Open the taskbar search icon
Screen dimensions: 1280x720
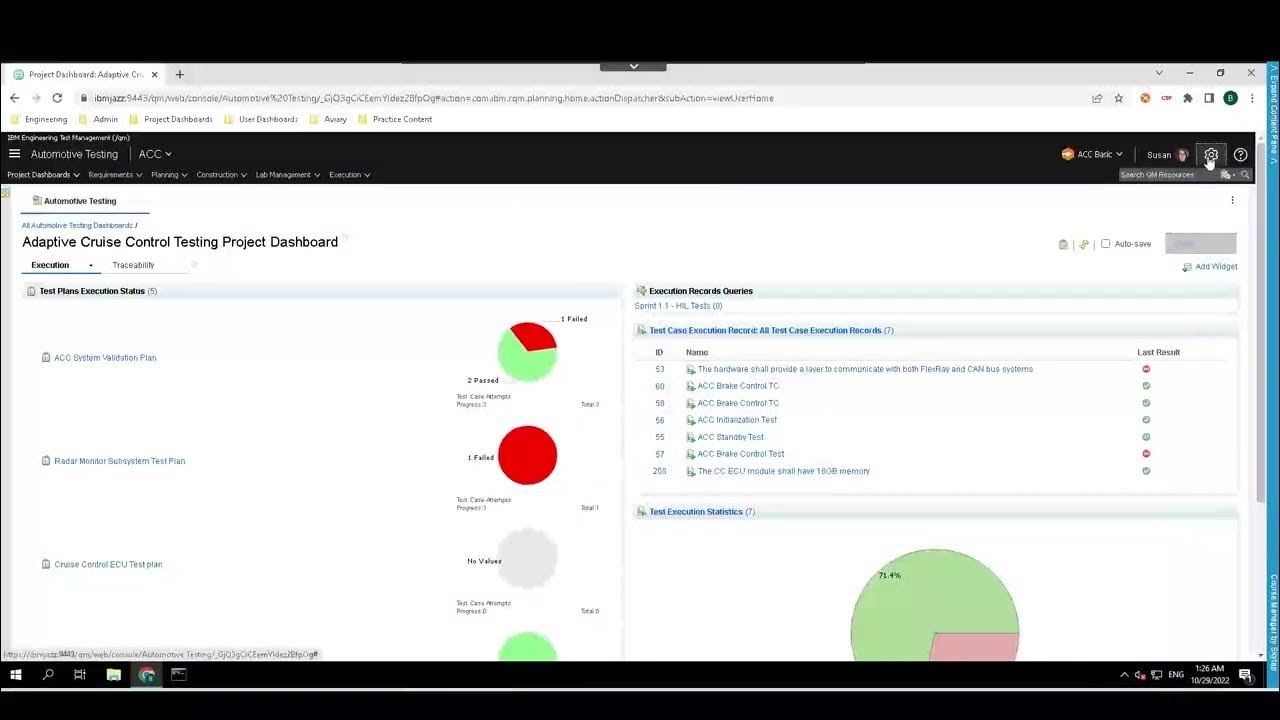(x=48, y=675)
